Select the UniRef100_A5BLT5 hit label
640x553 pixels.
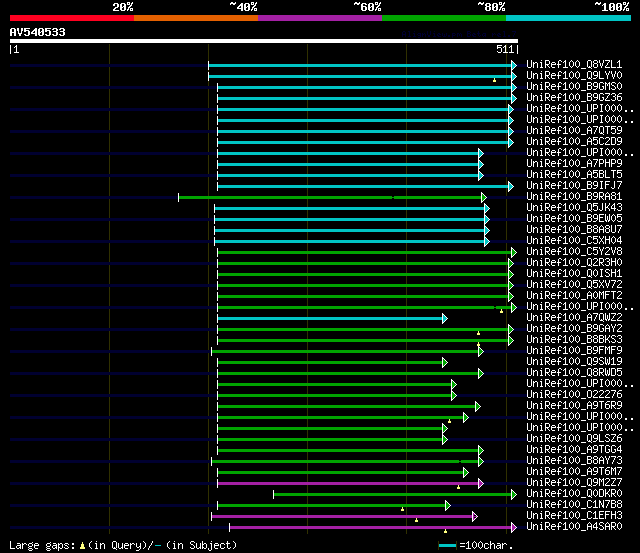click(x=574, y=175)
